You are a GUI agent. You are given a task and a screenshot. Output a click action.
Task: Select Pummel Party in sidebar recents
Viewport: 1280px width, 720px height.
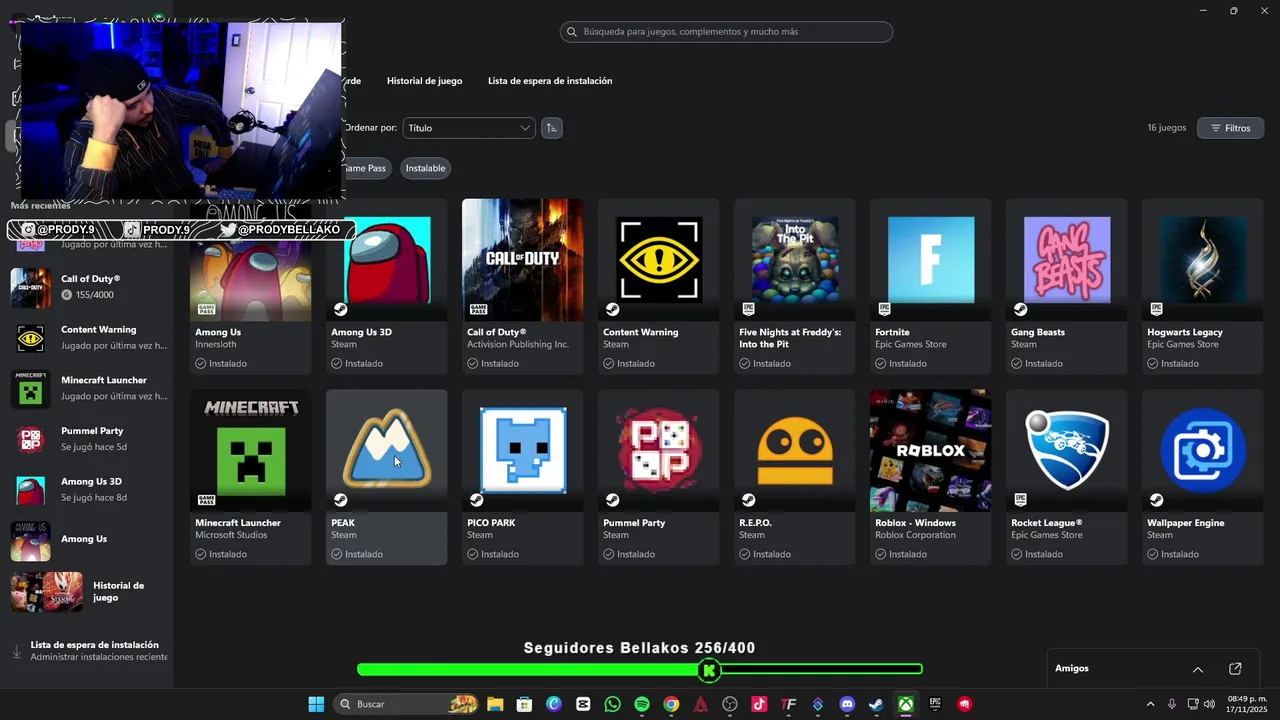pos(88,439)
